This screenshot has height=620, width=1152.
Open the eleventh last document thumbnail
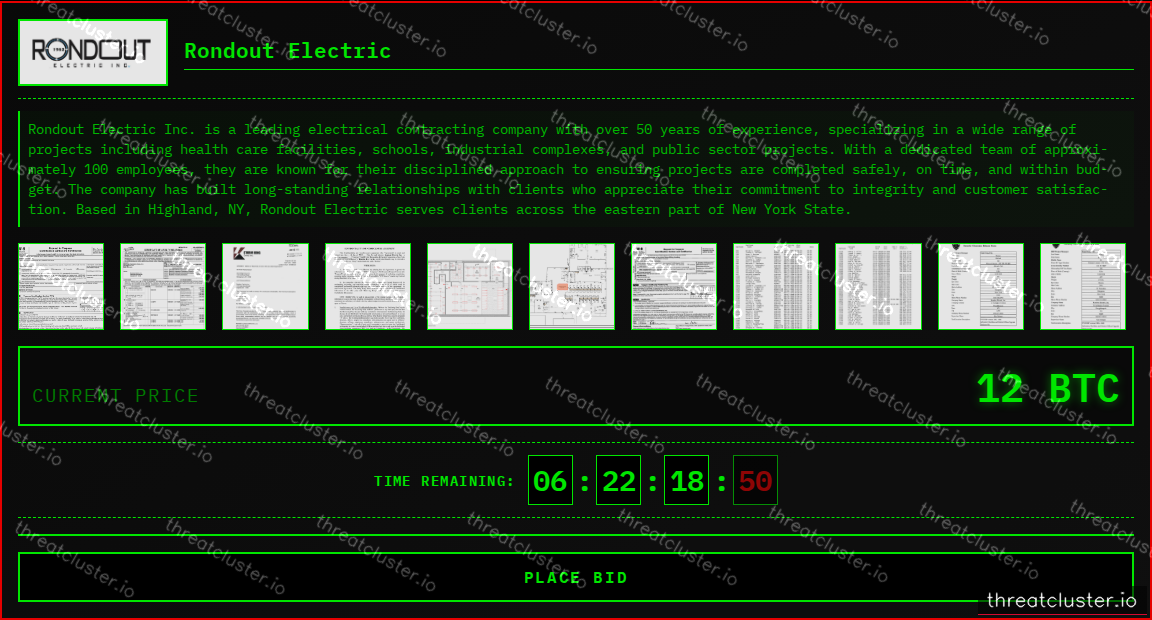(1082, 286)
